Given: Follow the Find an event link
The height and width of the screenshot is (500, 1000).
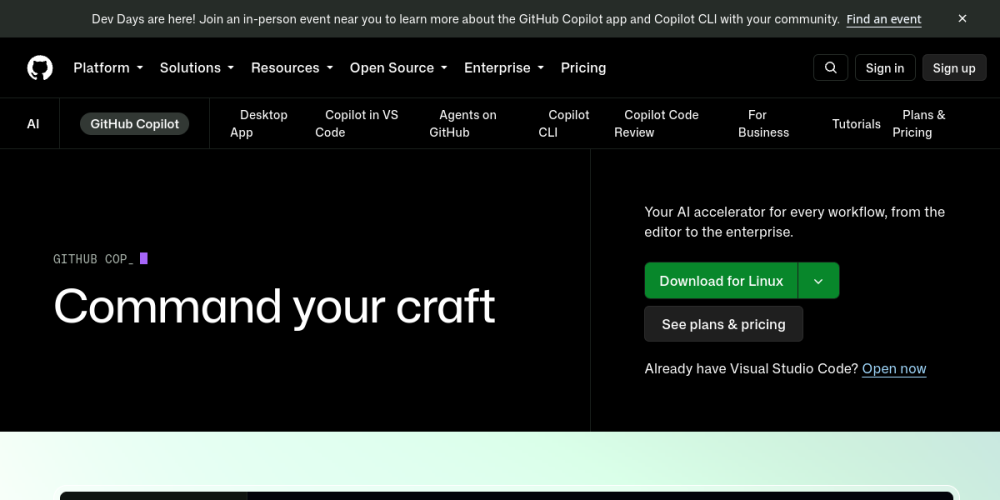Looking at the screenshot, I should click(x=883, y=19).
